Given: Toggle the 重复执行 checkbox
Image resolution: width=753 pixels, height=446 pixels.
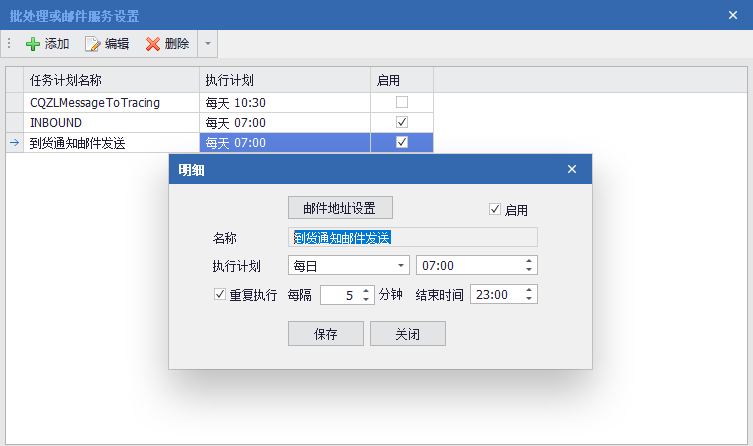Looking at the screenshot, I should point(220,295).
